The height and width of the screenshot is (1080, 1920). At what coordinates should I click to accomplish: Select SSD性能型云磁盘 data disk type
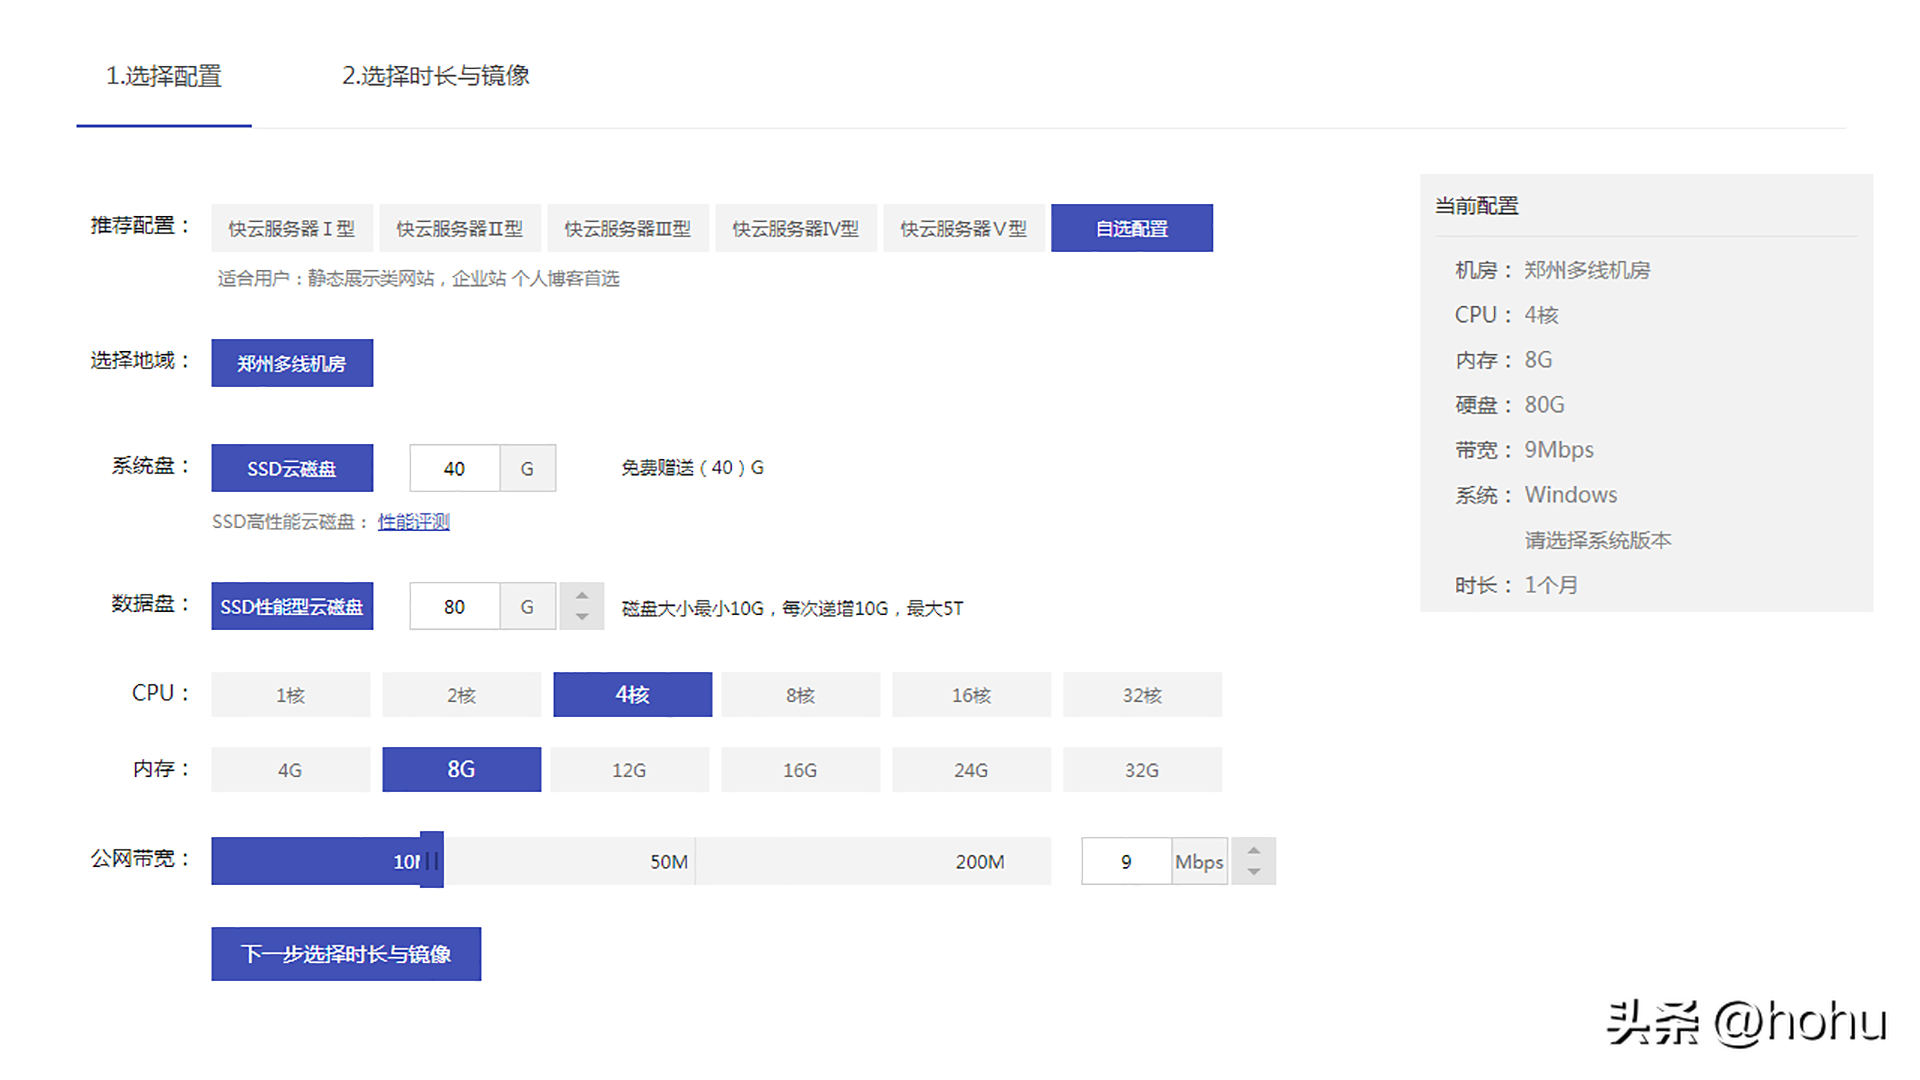292,606
